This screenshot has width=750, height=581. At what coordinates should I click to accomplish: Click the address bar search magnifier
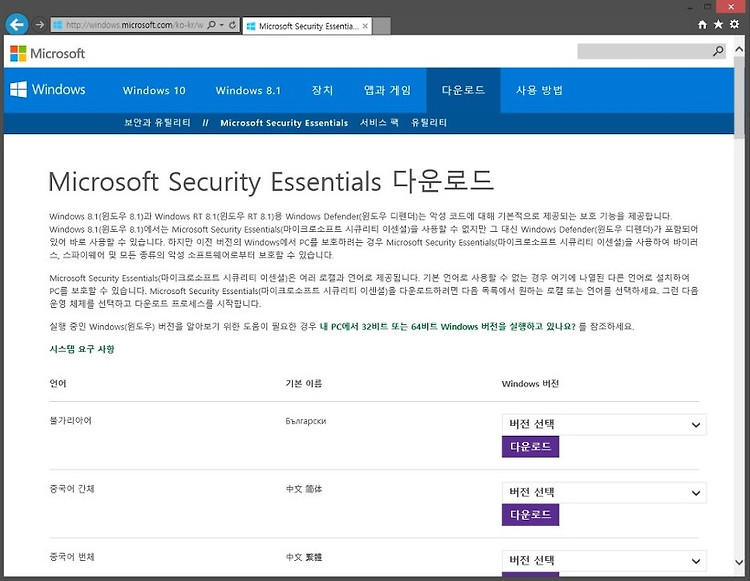pyautogui.click(x=211, y=25)
